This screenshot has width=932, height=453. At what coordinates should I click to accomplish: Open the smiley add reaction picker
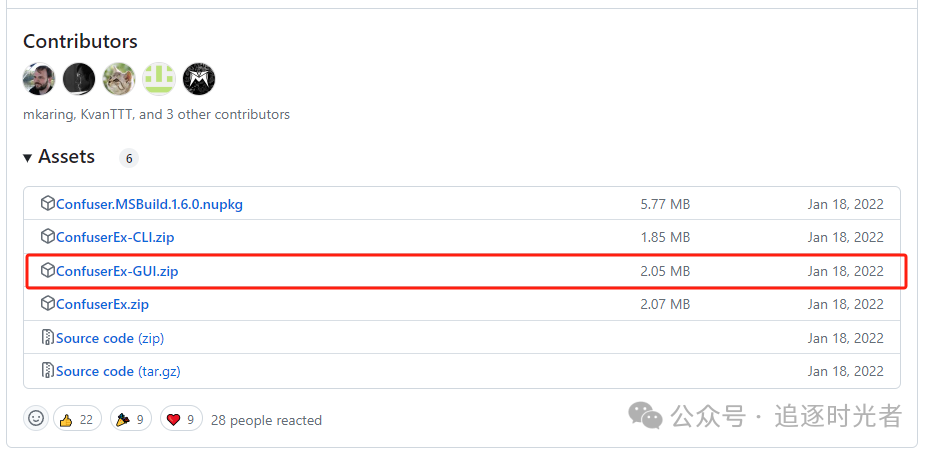click(36, 419)
